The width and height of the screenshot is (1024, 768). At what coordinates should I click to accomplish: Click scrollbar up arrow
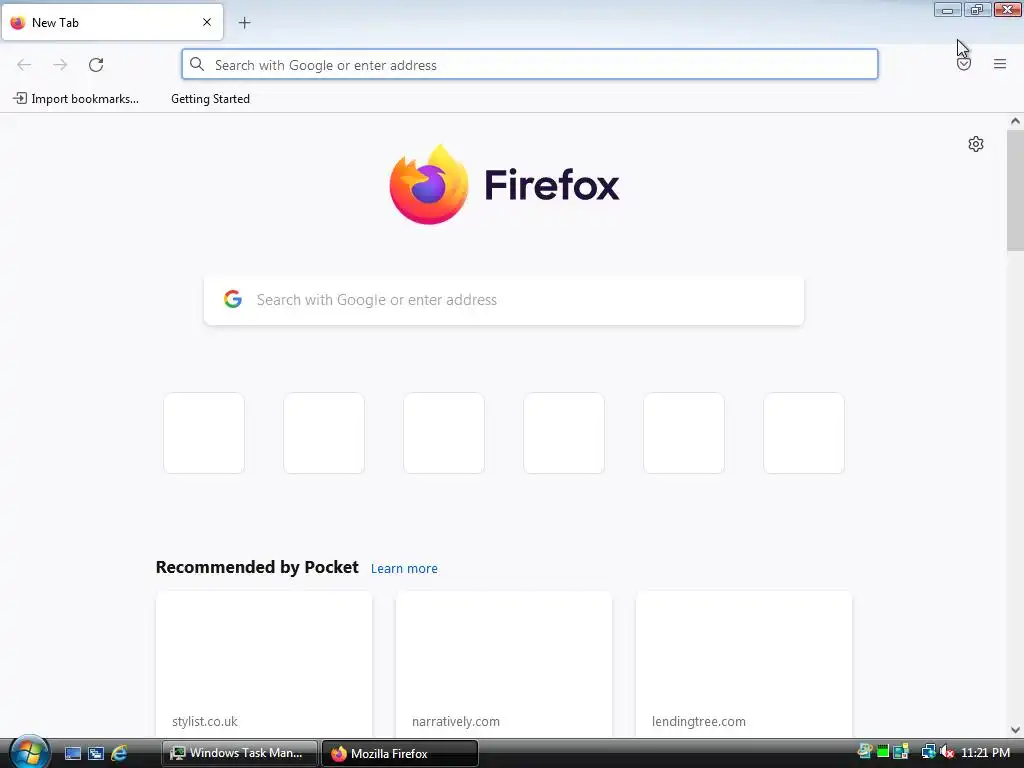[x=1015, y=121]
